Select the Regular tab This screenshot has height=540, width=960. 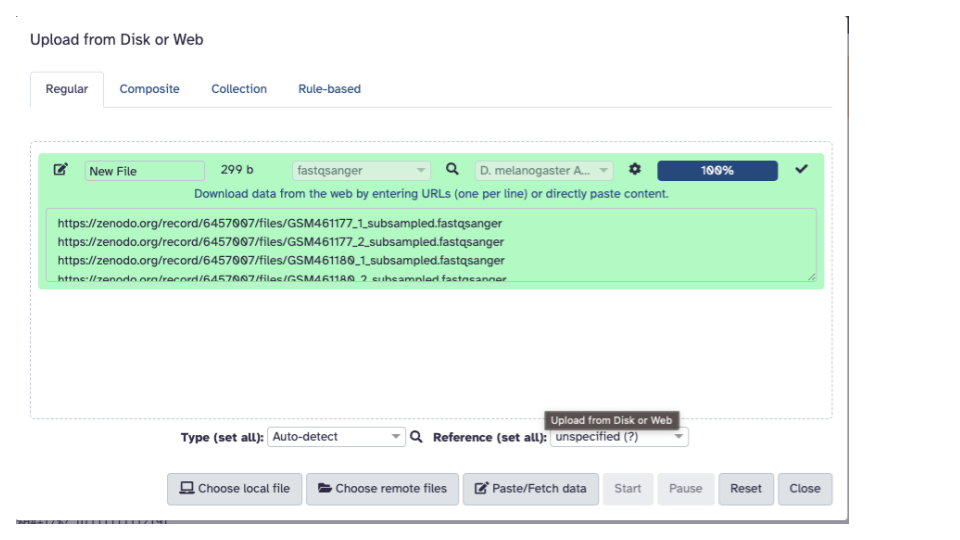[67, 89]
